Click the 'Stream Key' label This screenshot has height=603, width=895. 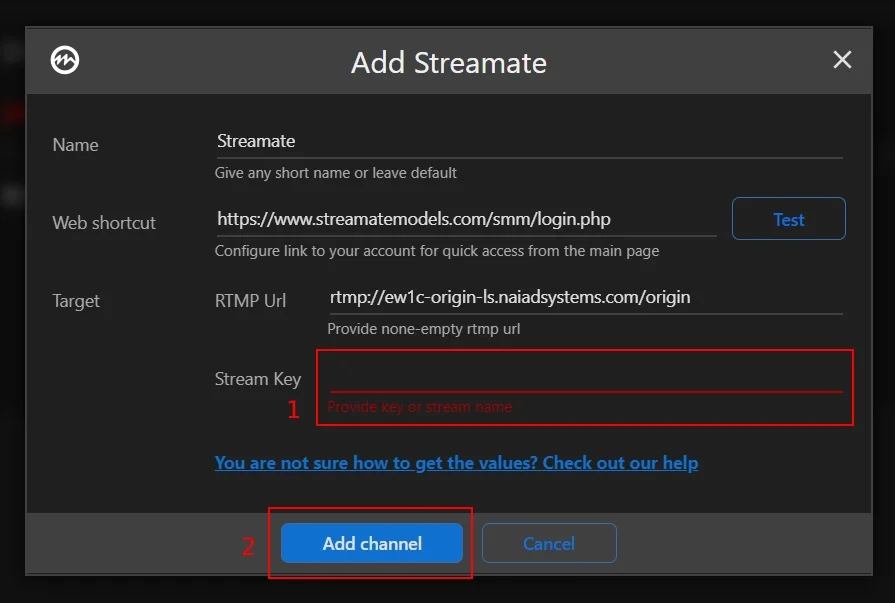pyautogui.click(x=257, y=379)
